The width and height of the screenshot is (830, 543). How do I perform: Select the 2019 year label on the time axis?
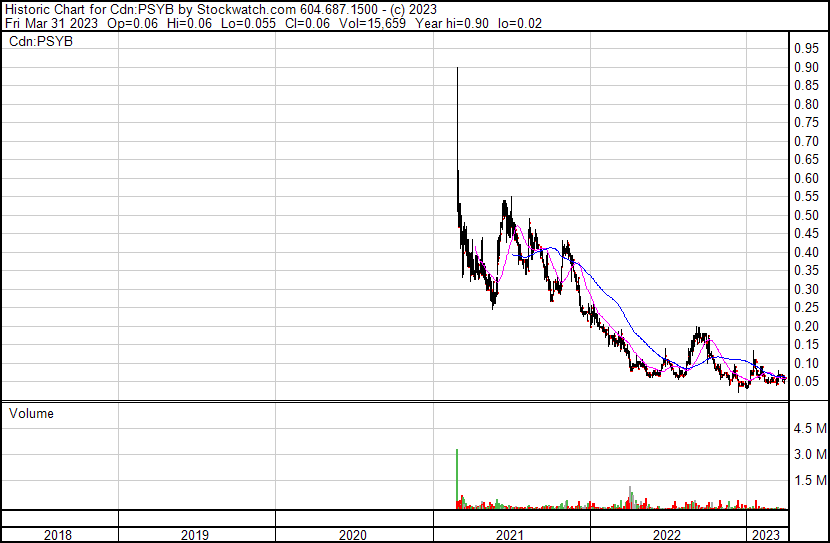(x=196, y=535)
